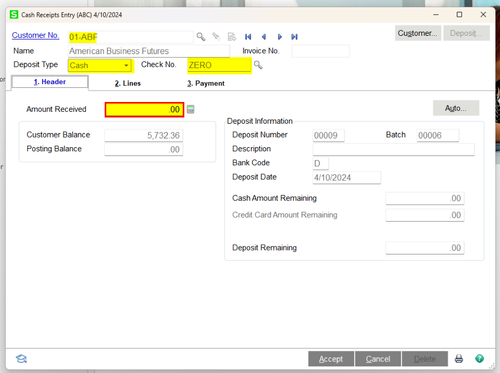Click the window title 'Cash Receipts Entry (ABC) 4/10/2024'
The width and height of the screenshot is (500, 373).
point(72,15)
